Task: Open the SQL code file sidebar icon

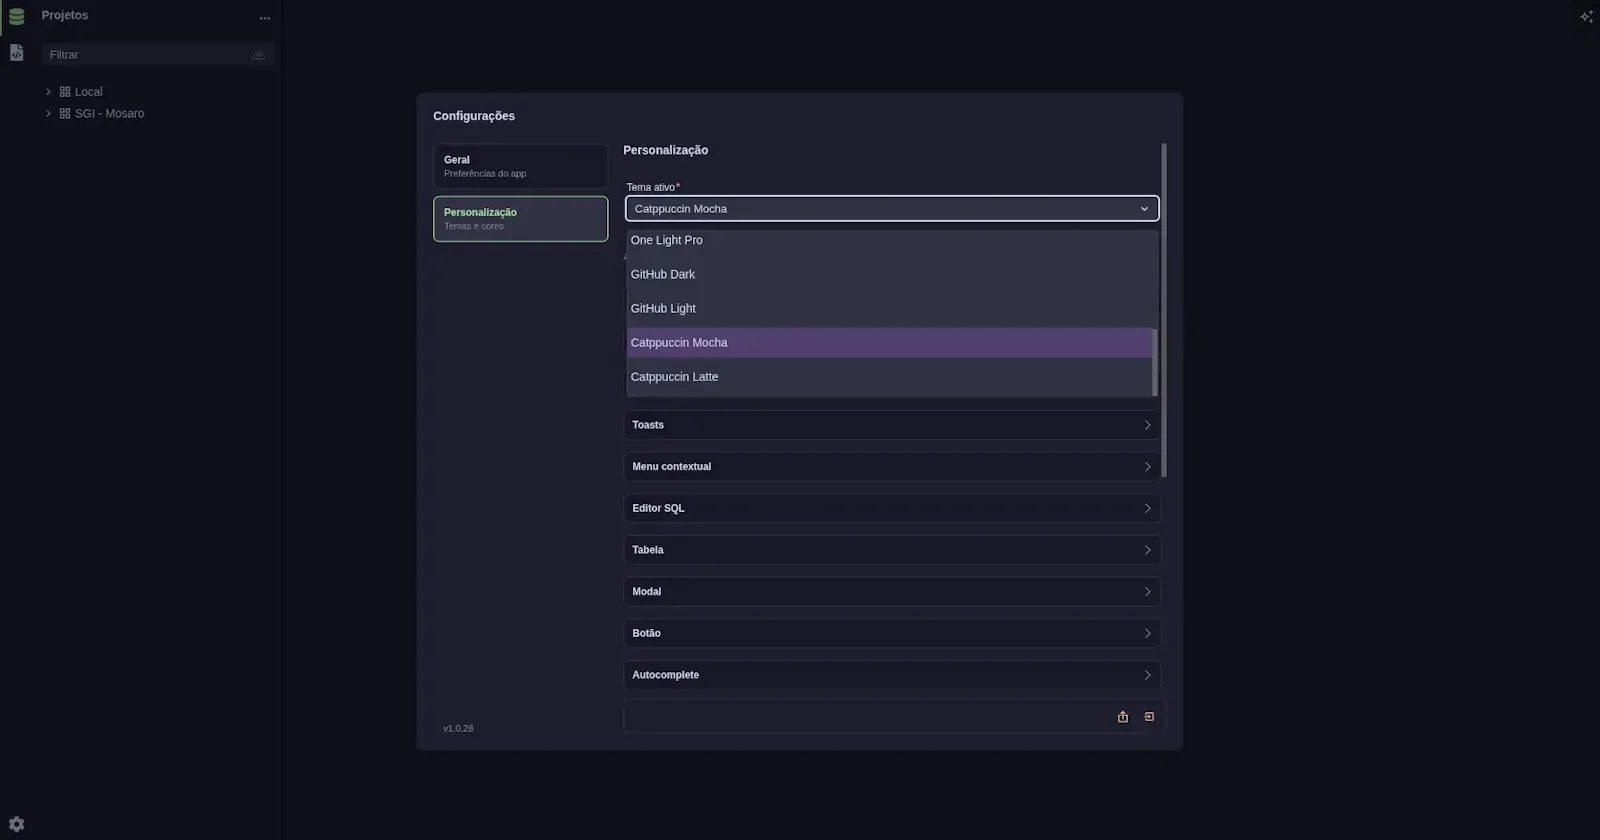Action: pos(16,52)
